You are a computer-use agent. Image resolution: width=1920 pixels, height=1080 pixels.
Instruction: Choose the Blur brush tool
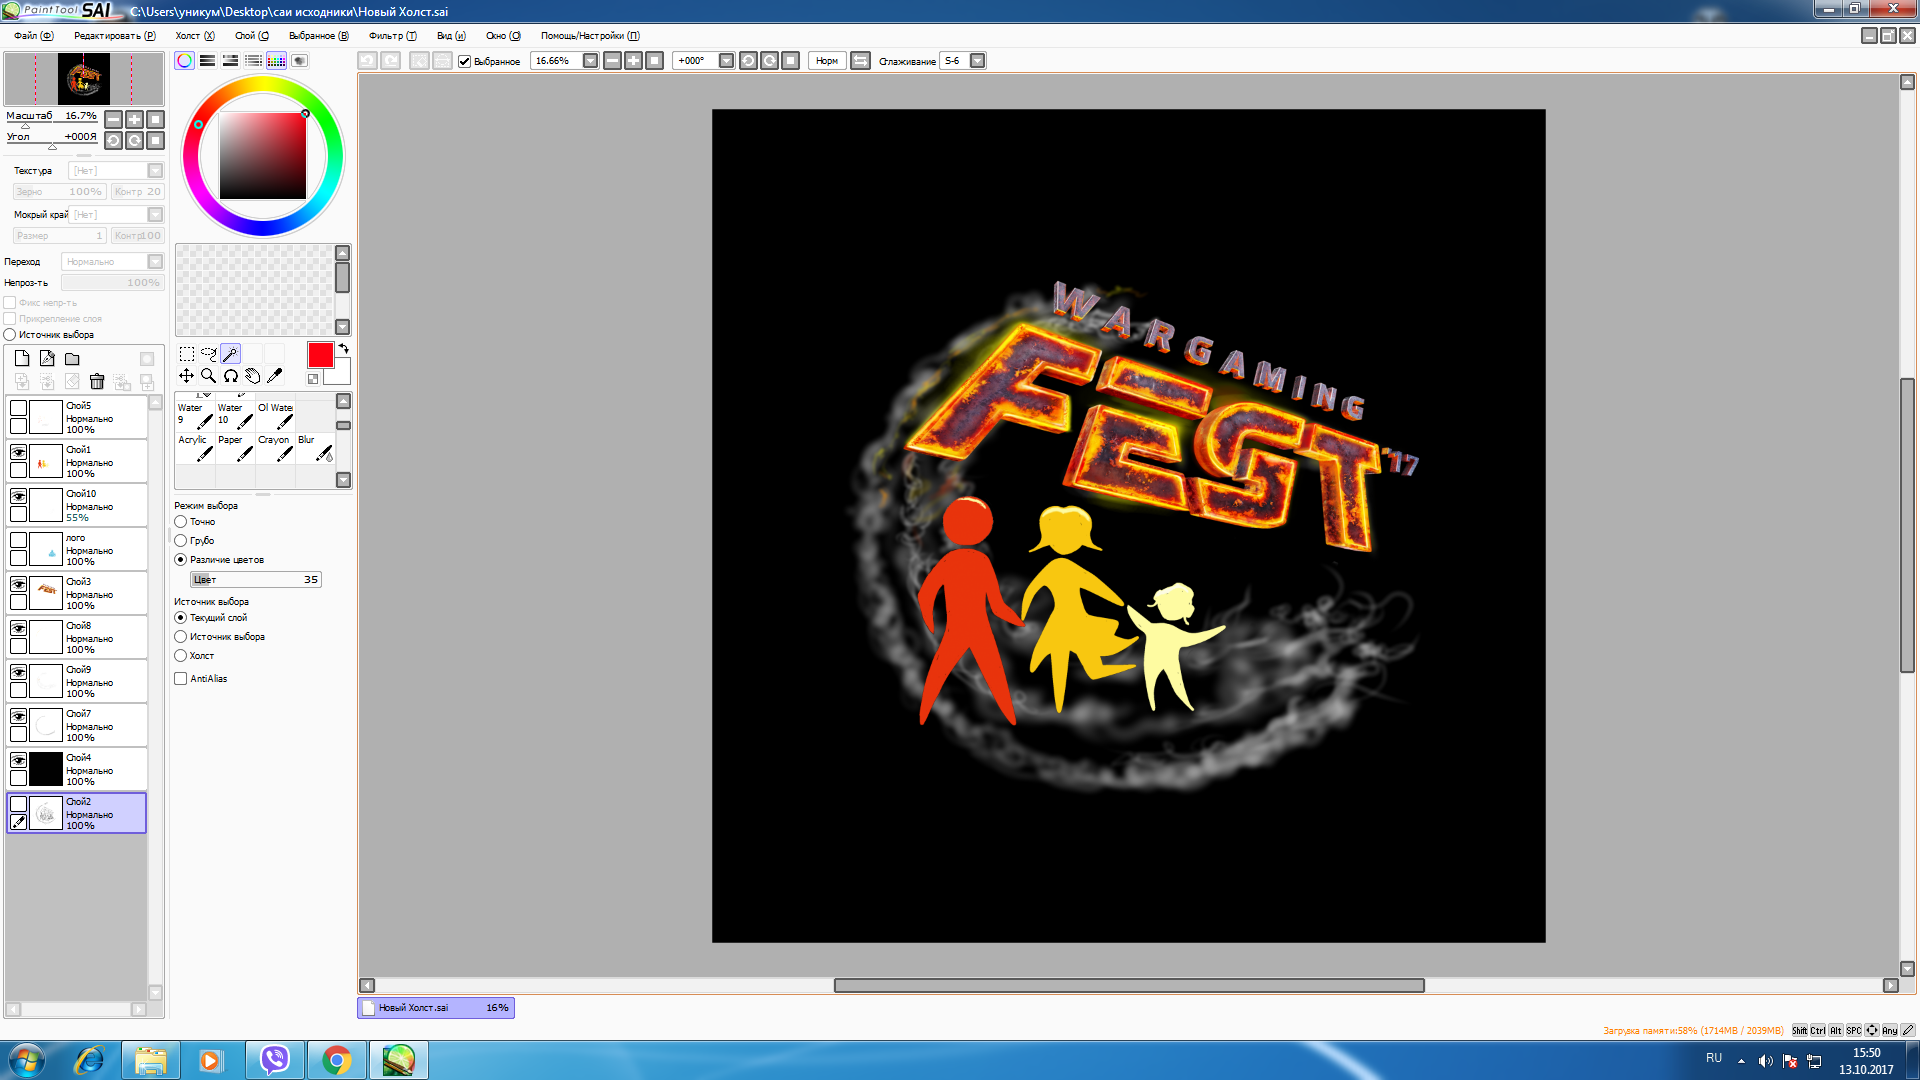point(315,447)
